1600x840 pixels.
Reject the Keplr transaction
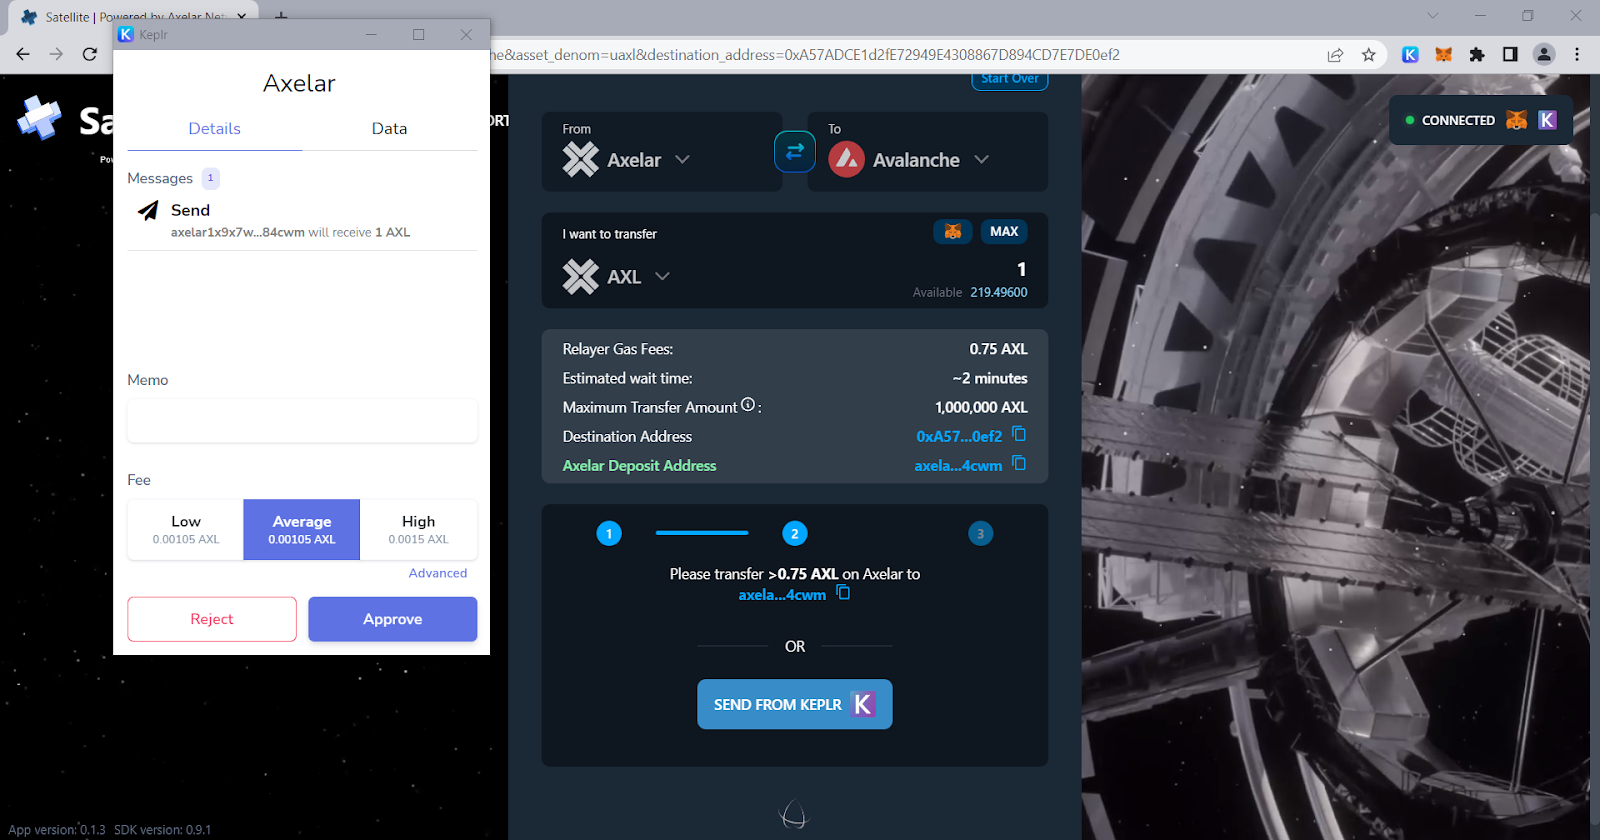tap(212, 619)
